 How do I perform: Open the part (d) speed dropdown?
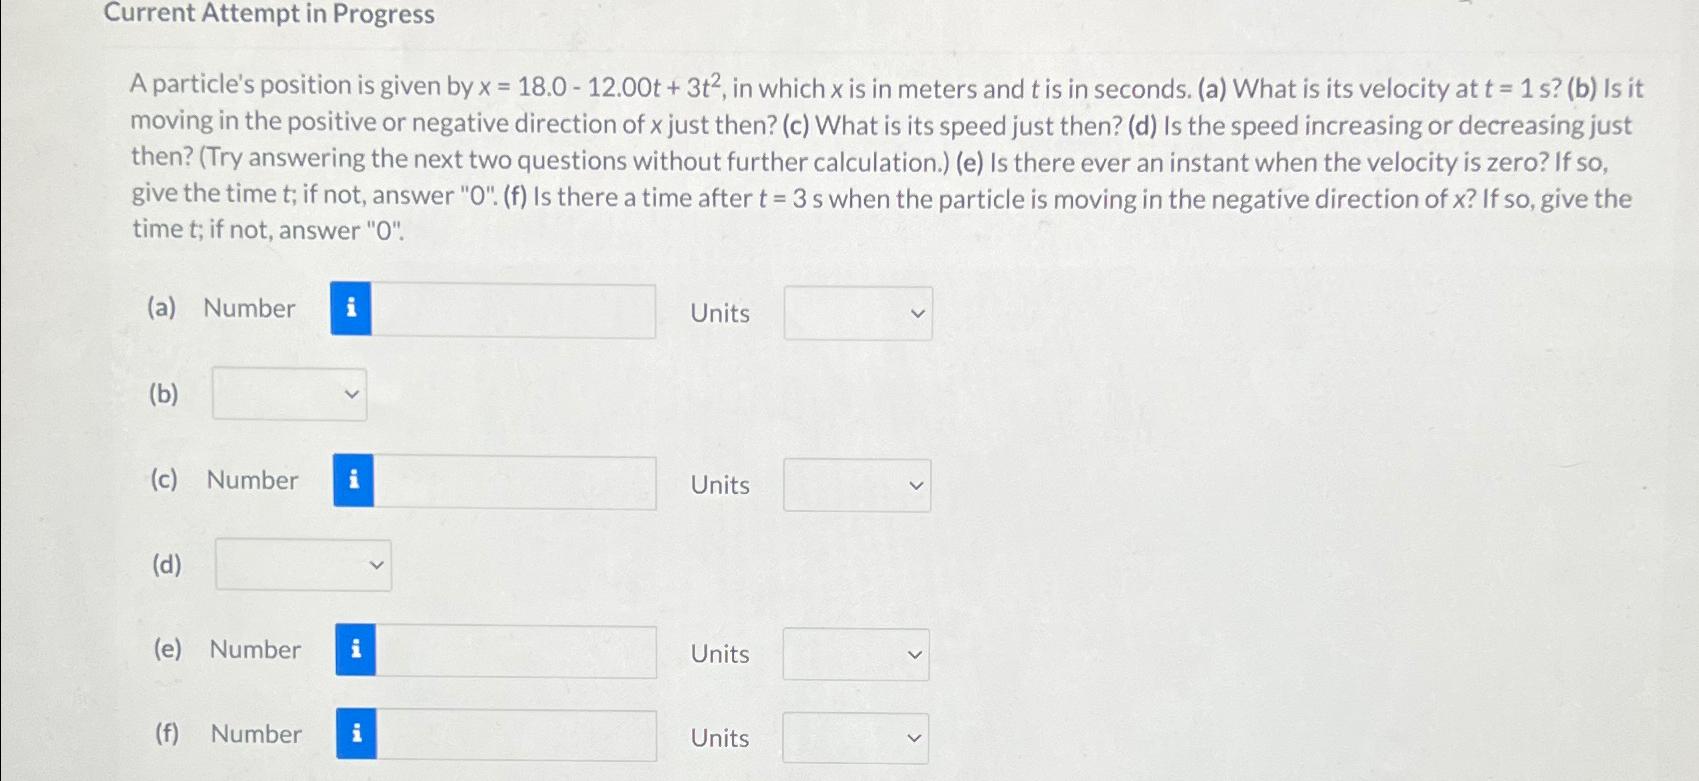click(x=302, y=565)
